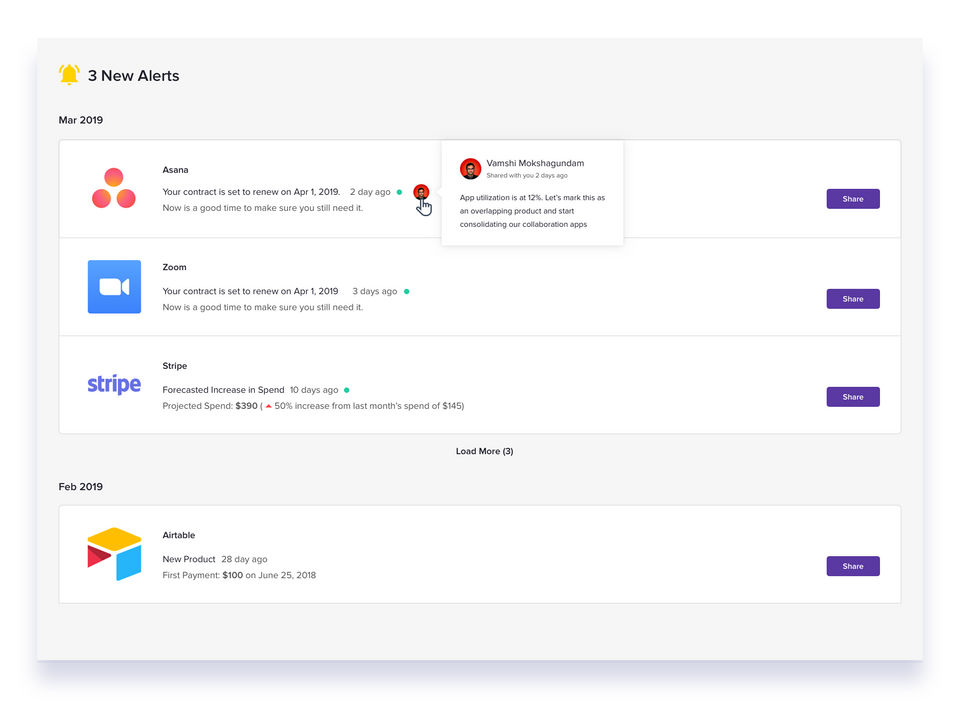
Task: Click the red upward spend-increase arrow
Action: [x=268, y=406]
